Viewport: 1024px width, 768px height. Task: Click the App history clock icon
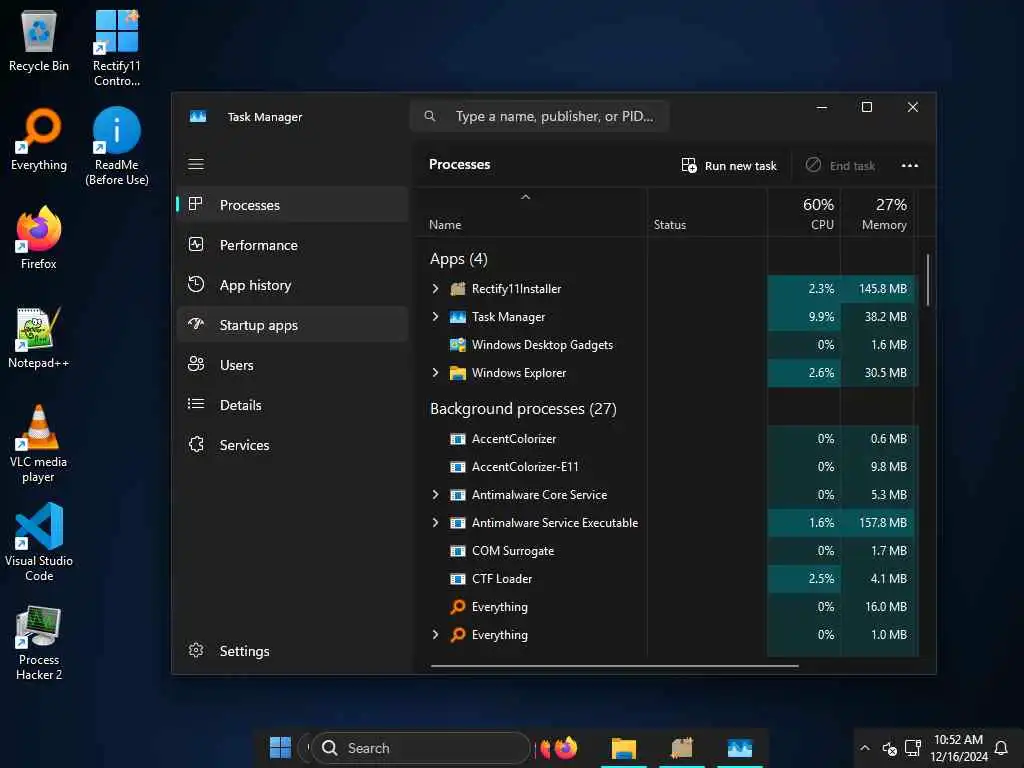196,284
